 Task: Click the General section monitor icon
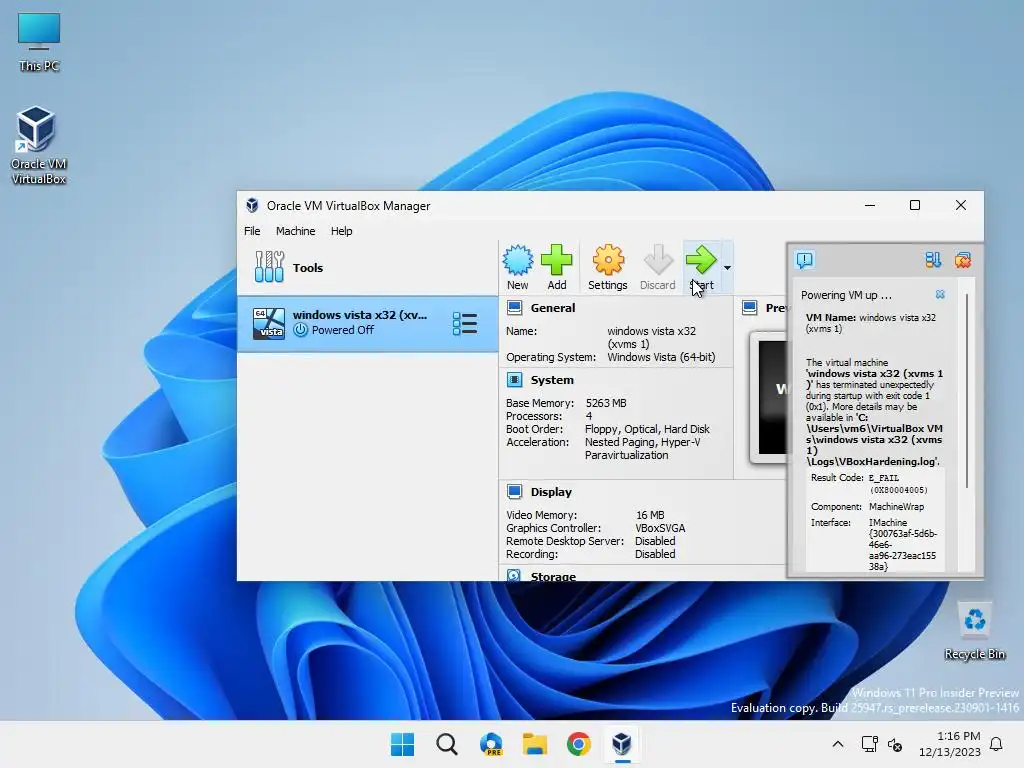coord(515,308)
